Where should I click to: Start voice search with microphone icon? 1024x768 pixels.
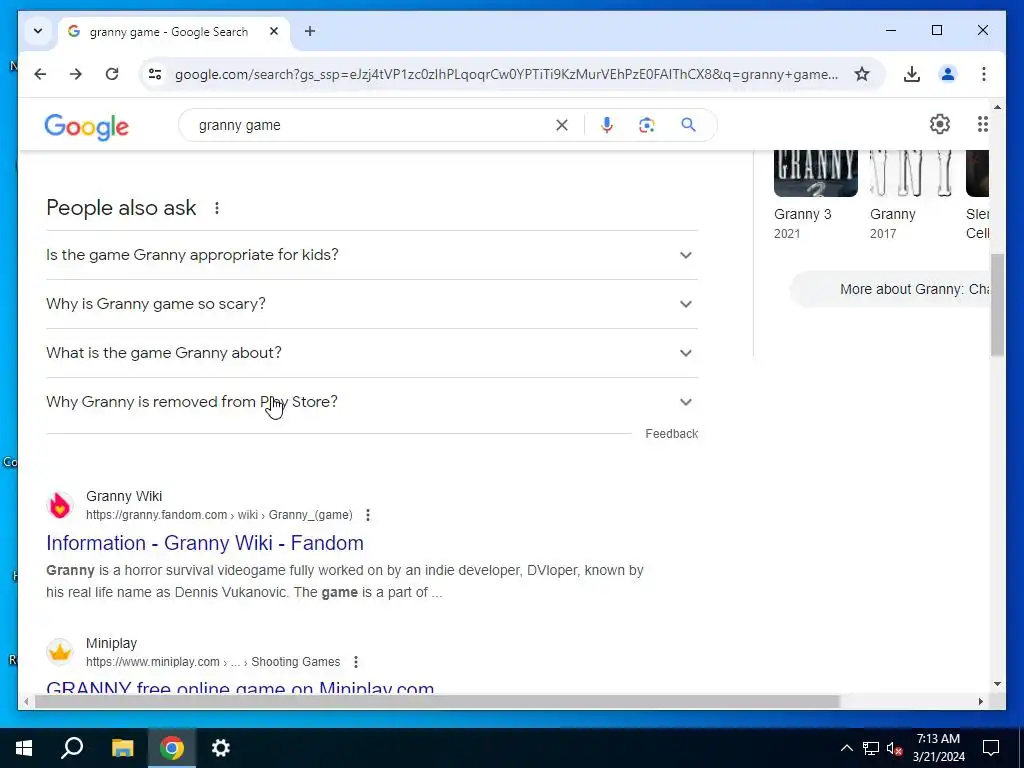pos(607,125)
